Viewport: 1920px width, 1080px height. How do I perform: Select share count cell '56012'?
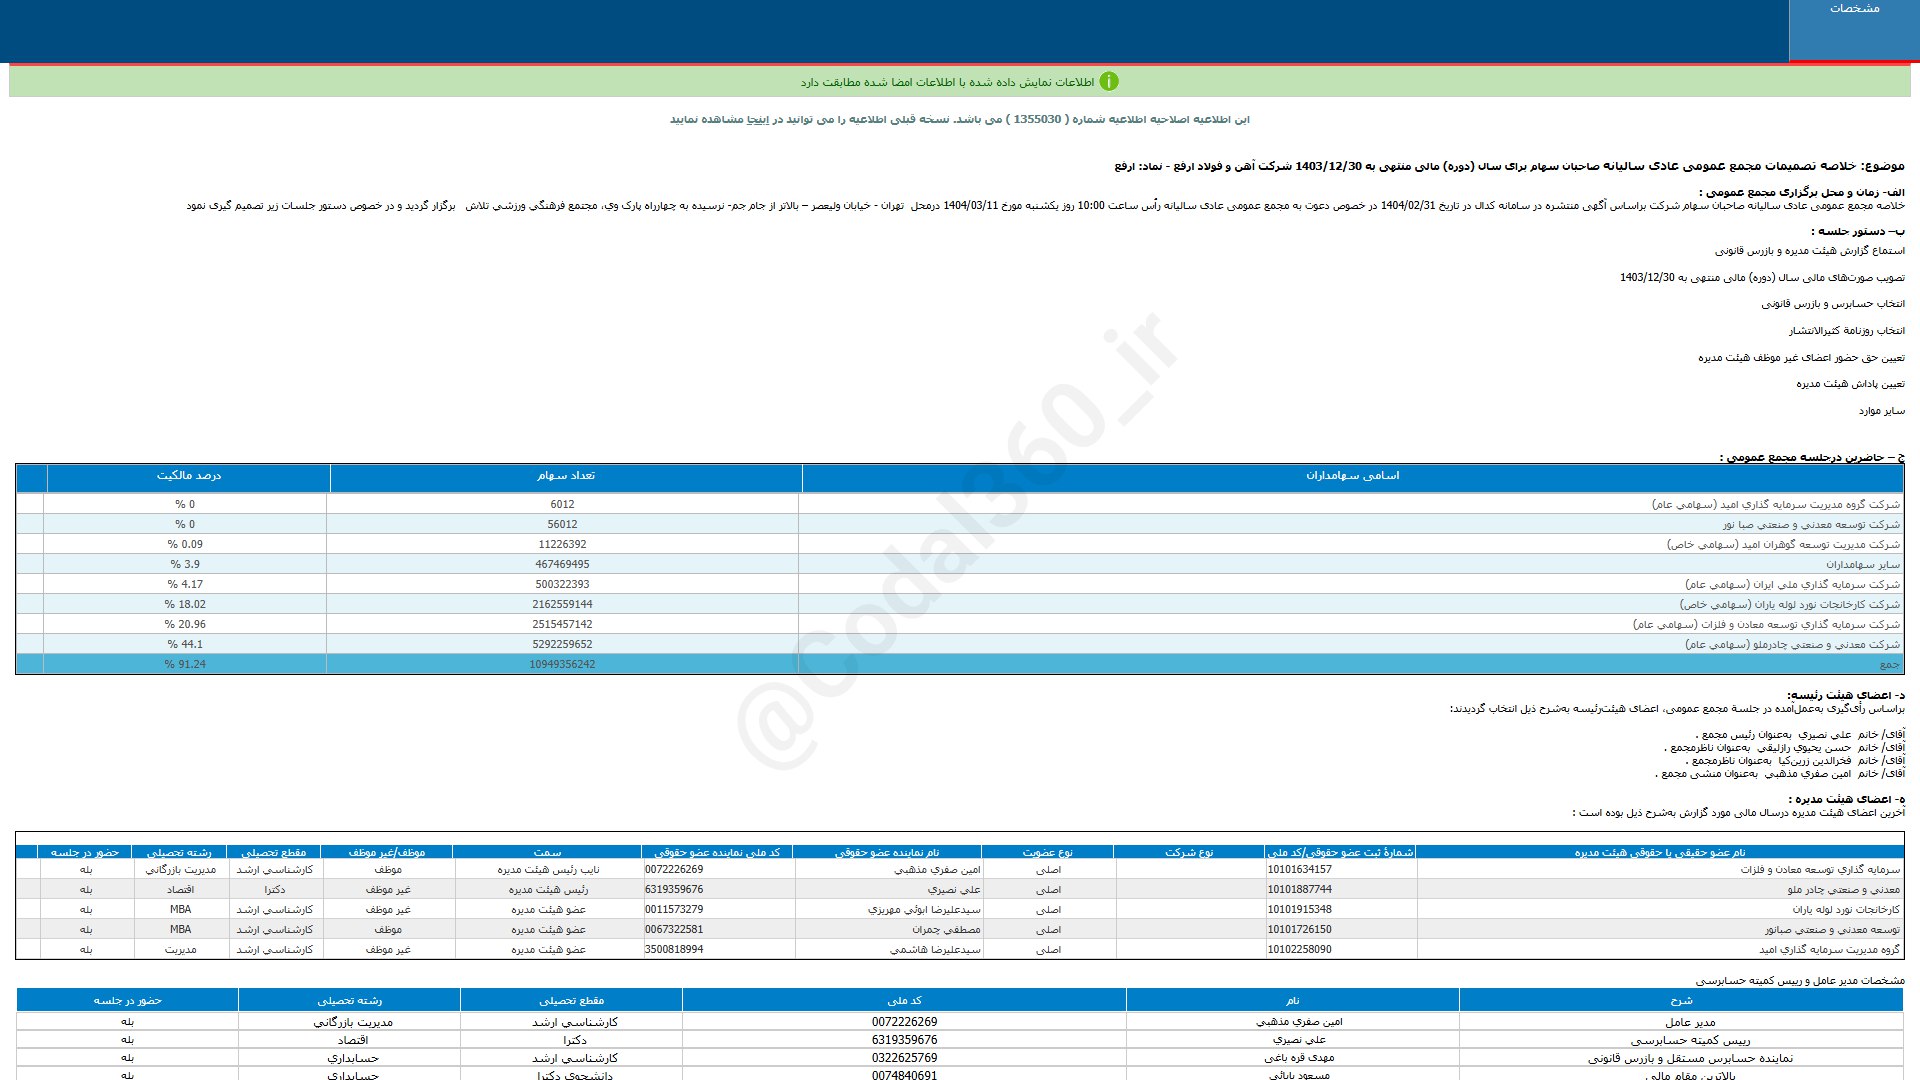[562, 525]
